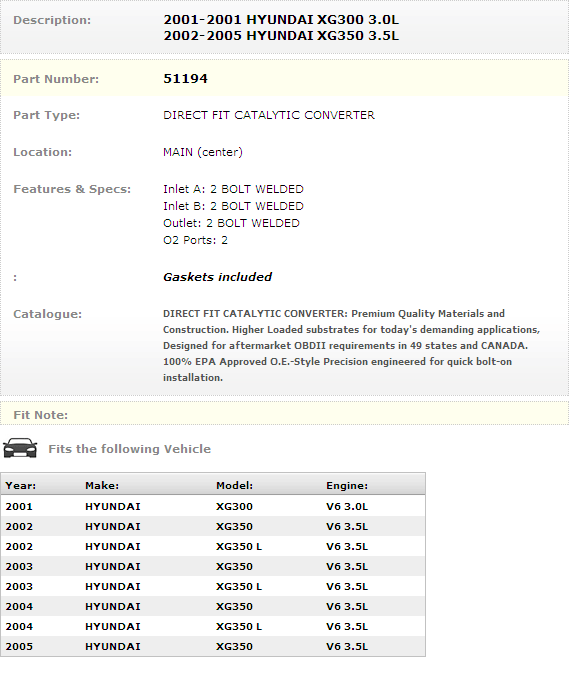Click the Gaskets included text
570x695 pixels.
pos(217,277)
